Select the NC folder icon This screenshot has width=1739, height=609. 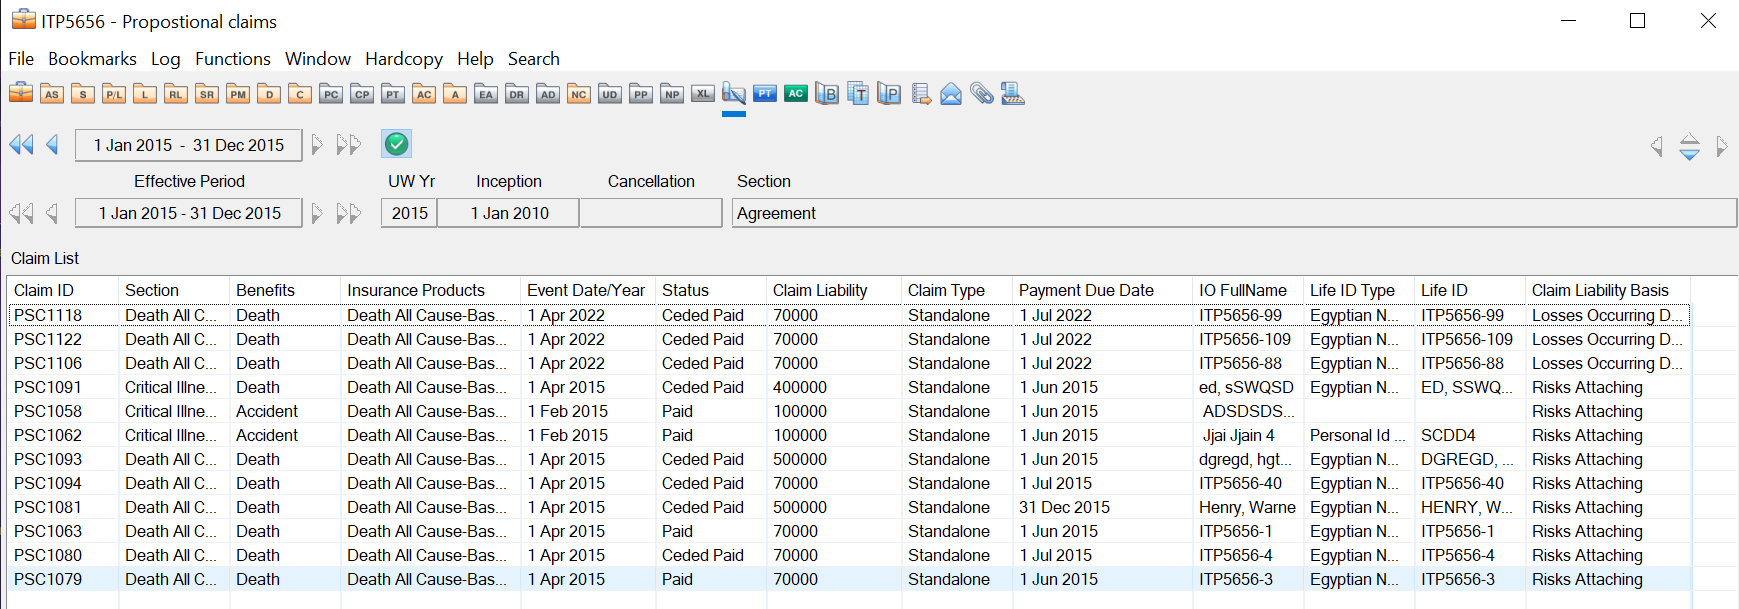[x=579, y=94]
